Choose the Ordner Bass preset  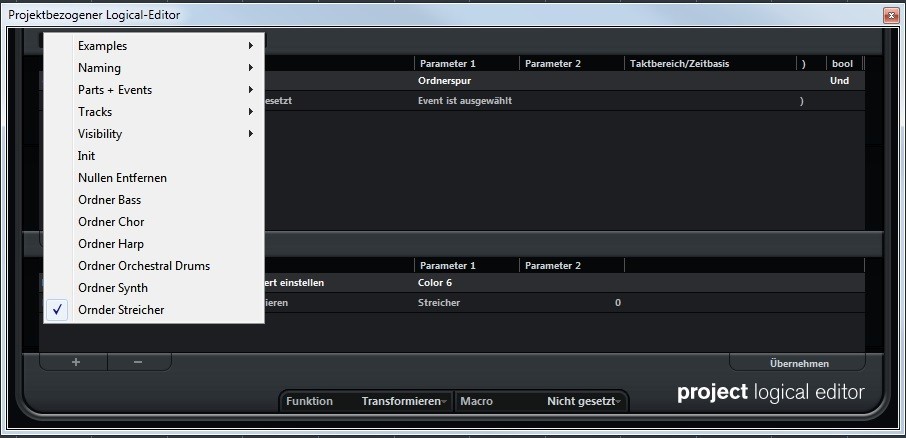point(154,199)
